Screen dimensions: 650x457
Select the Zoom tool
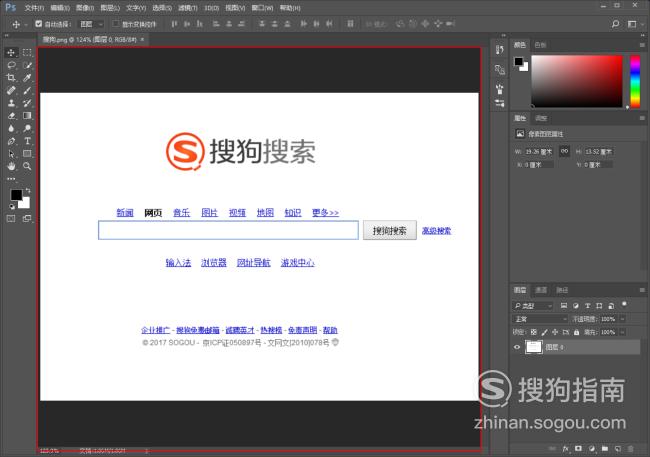pyautogui.click(x=27, y=166)
